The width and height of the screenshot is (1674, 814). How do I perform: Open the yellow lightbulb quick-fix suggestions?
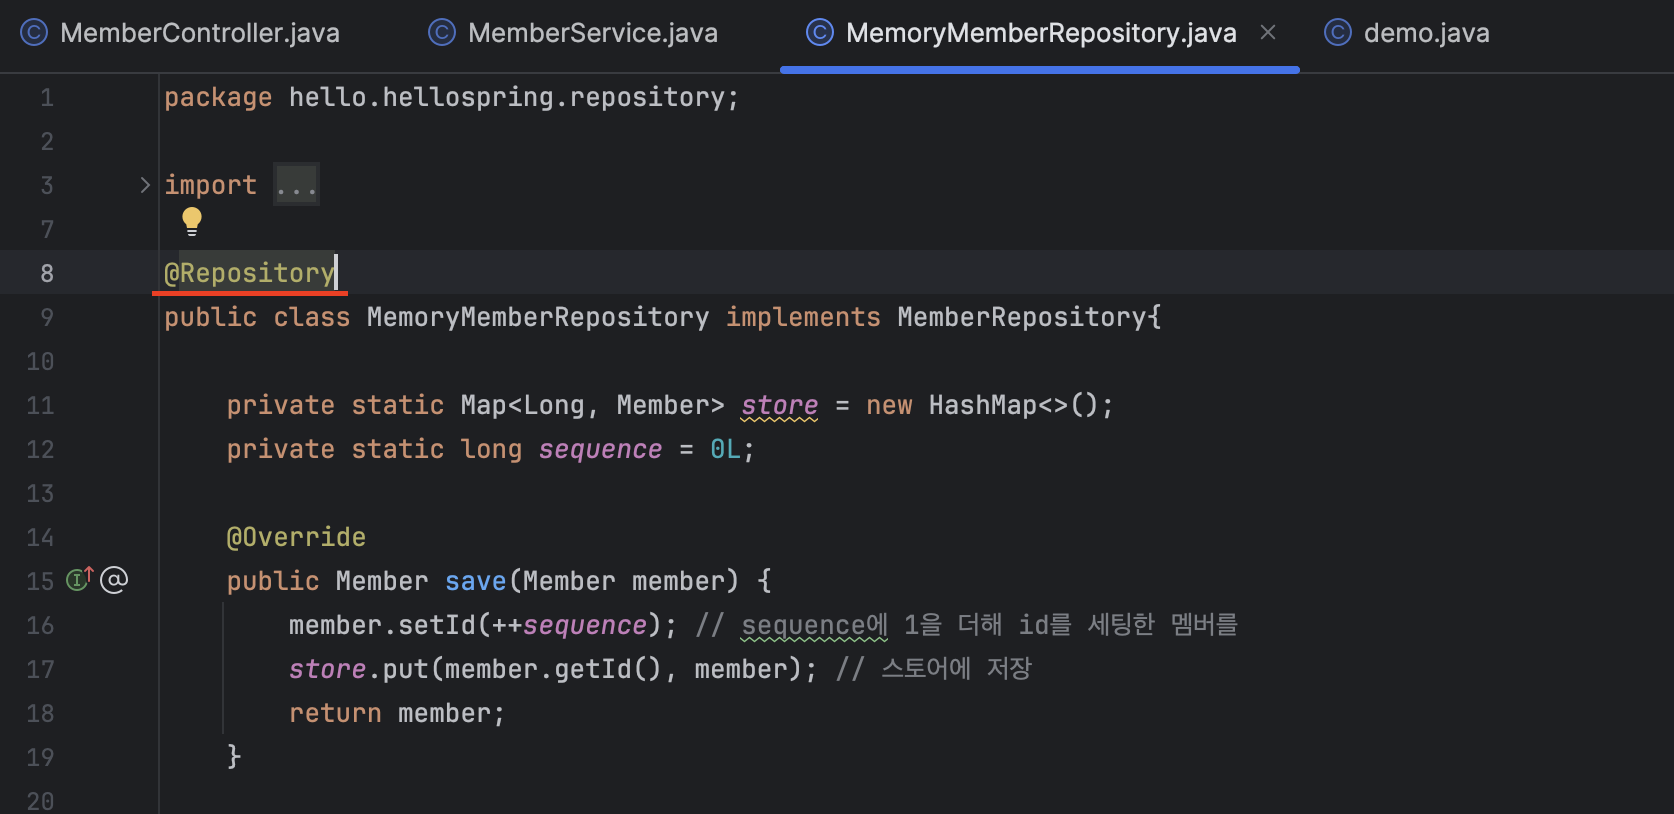tap(192, 221)
